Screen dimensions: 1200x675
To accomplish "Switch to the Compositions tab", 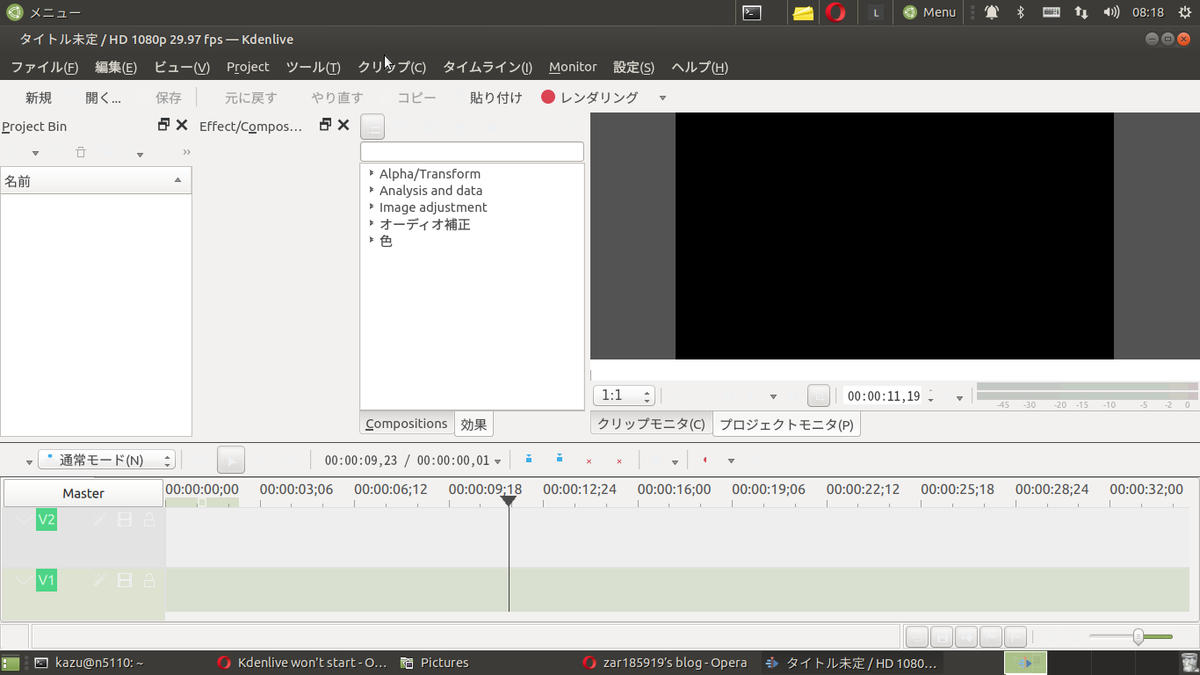I will pos(406,424).
